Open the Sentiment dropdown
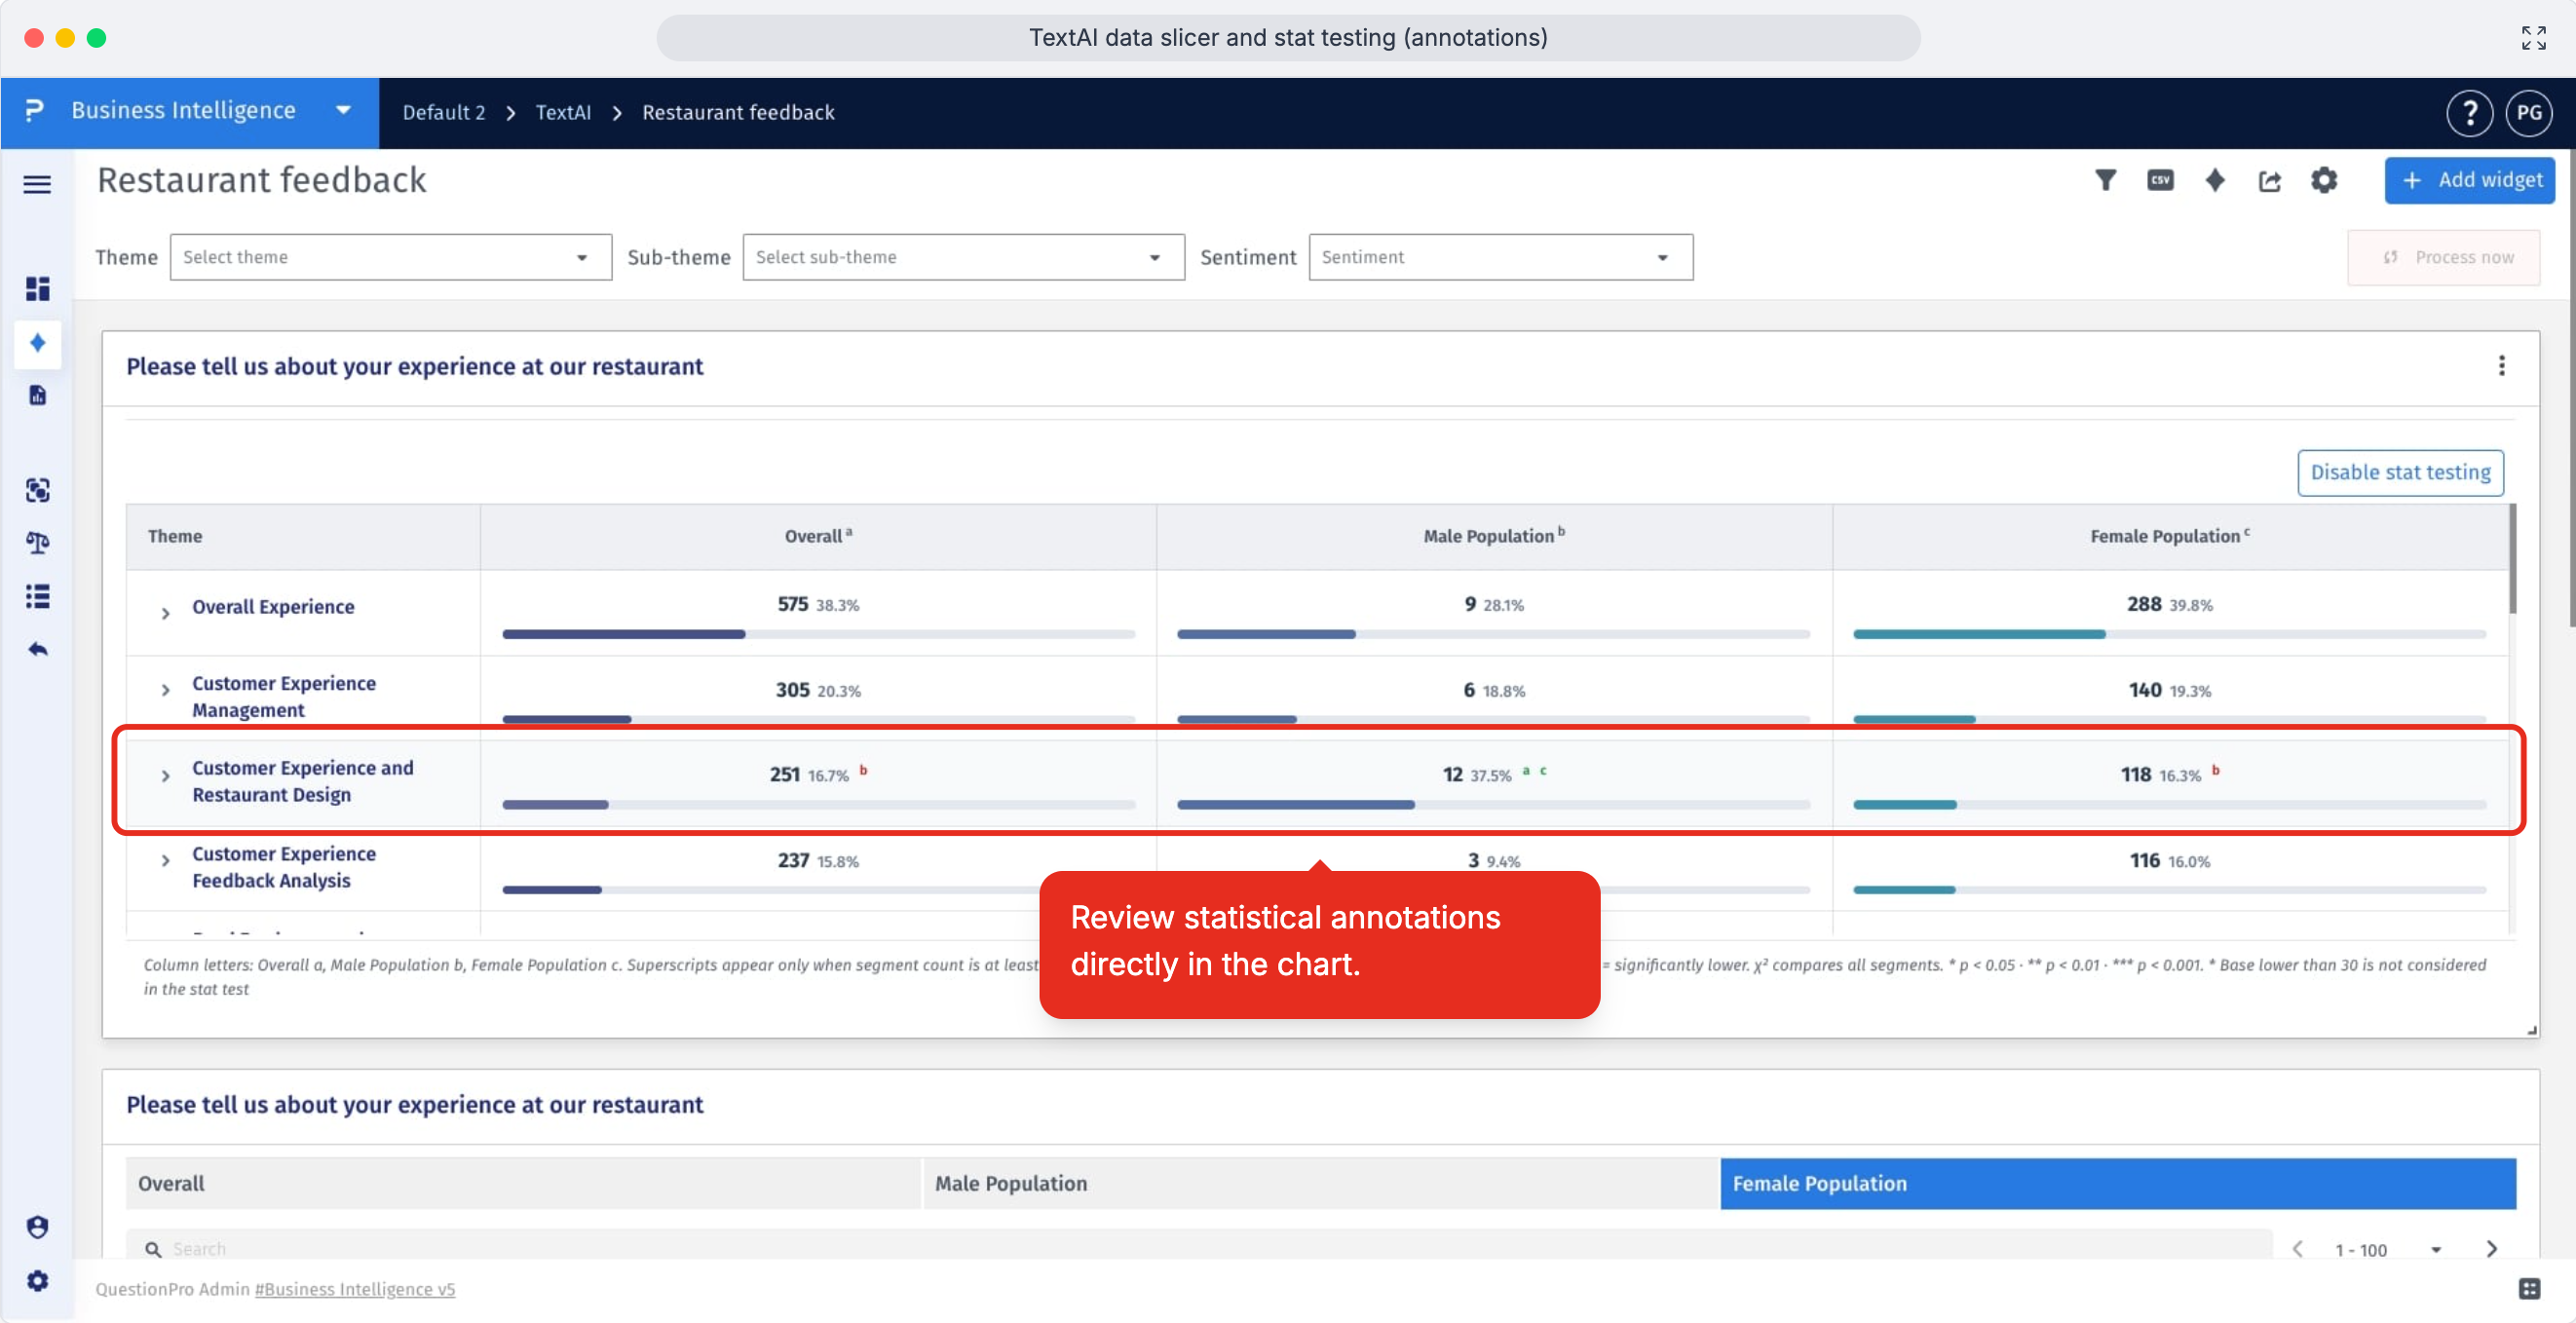Image resolution: width=2576 pixels, height=1323 pixels. (x=1500, y=257)
